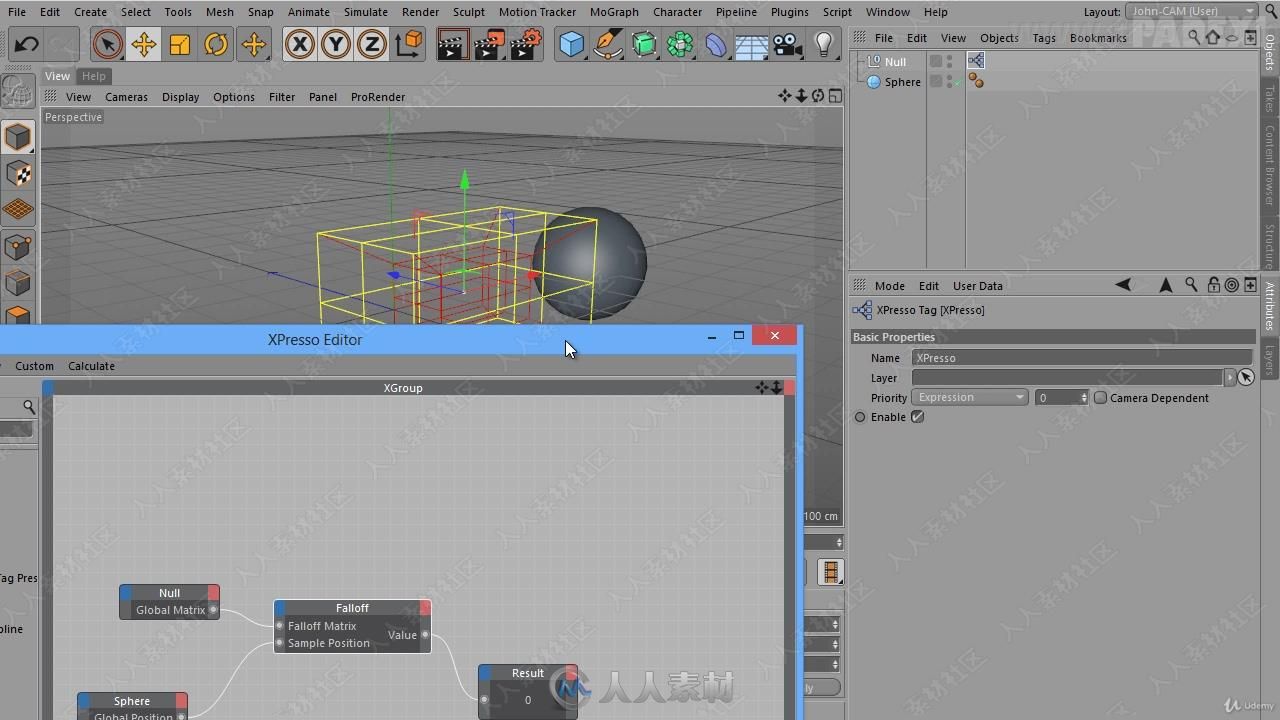Open the Floor environment icon

coord(752,44)
